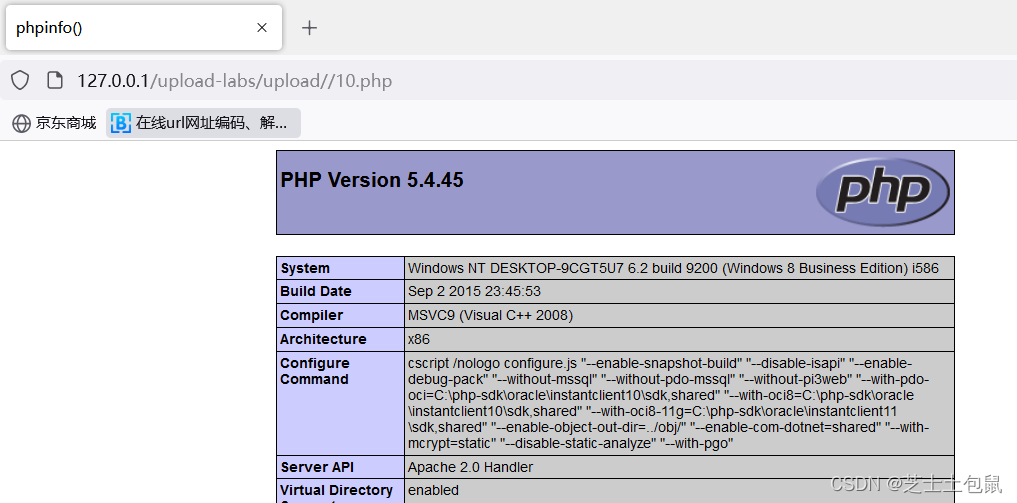The height and width of the screenshot is (503, 1017).
Task: Click the blue B bookmark favicon
Action: tap(121, 123)
